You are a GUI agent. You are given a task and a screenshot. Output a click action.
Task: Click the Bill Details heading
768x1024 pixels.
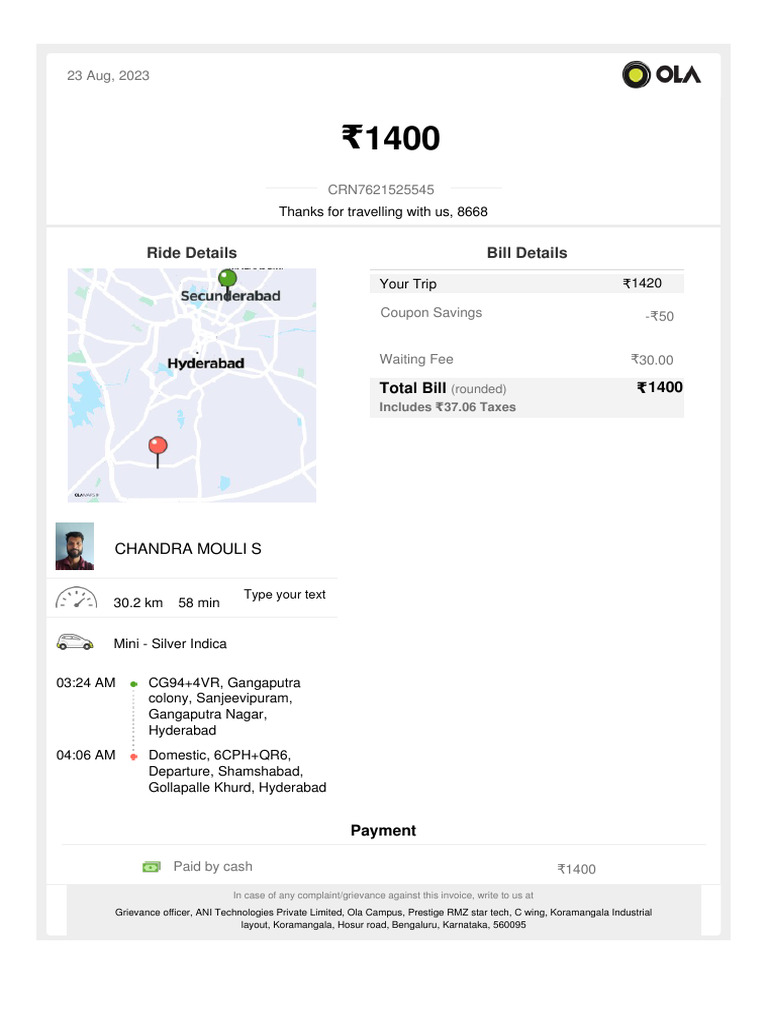(527, 253)
